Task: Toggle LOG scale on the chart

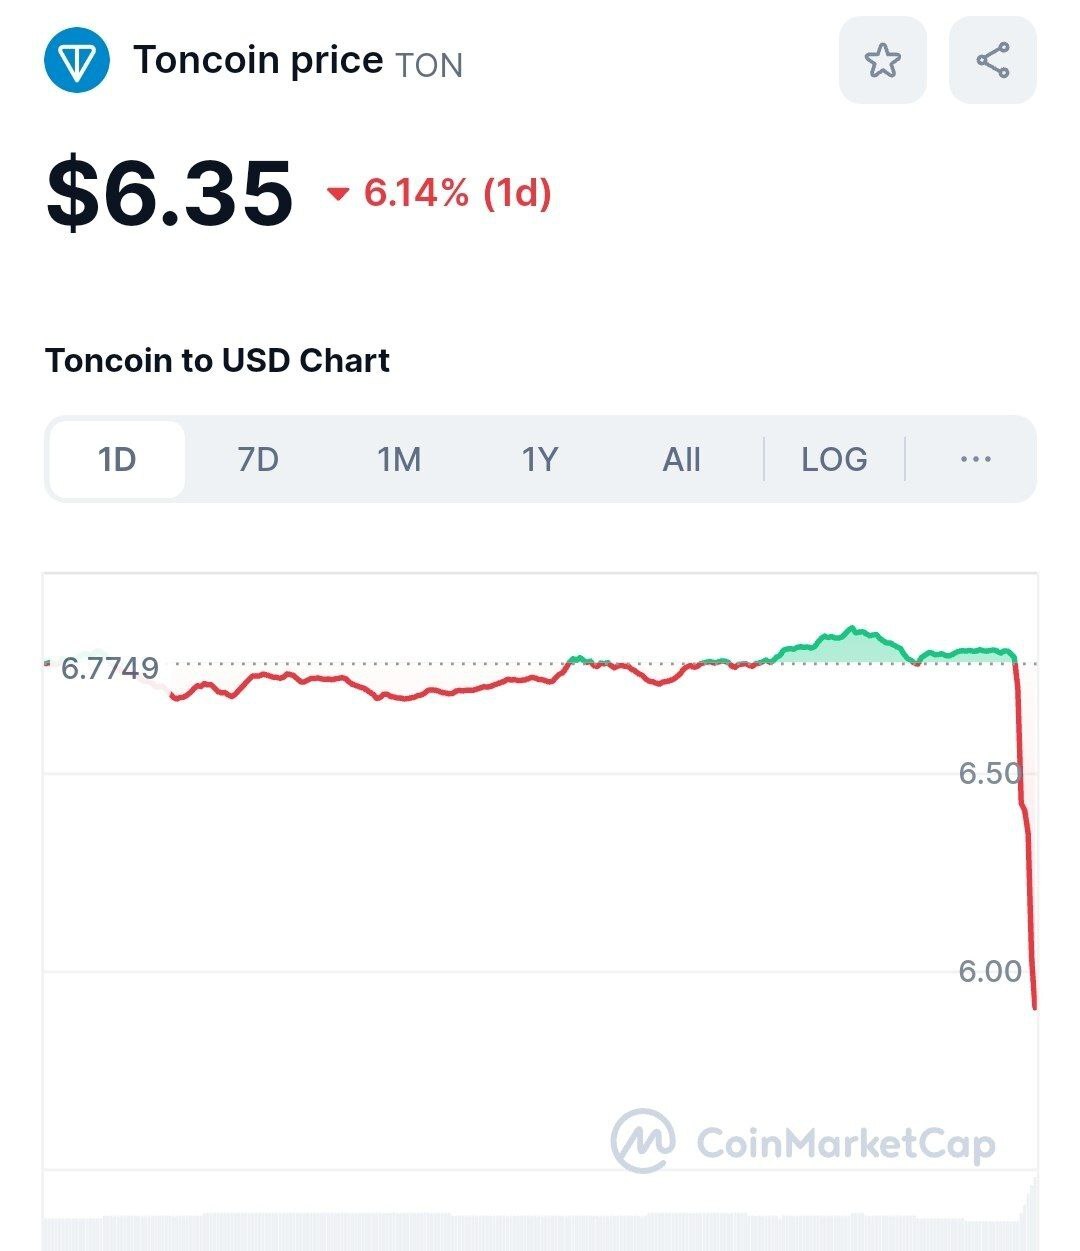Action: tap(834, 459)
